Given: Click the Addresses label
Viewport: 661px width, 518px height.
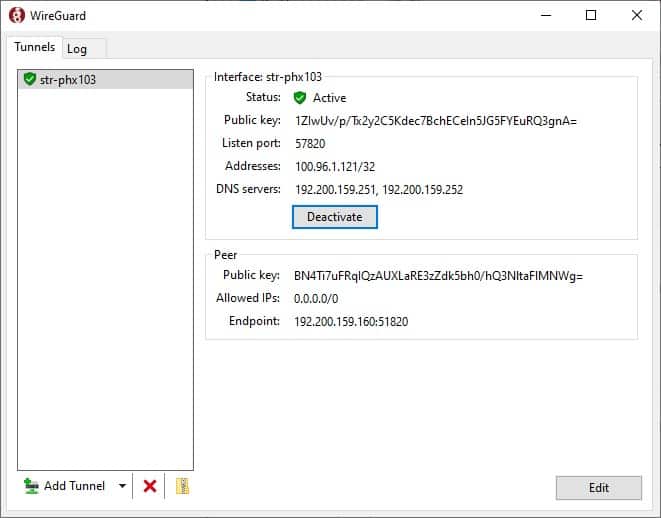Looking at the screenshot, I should click(253, 166).
